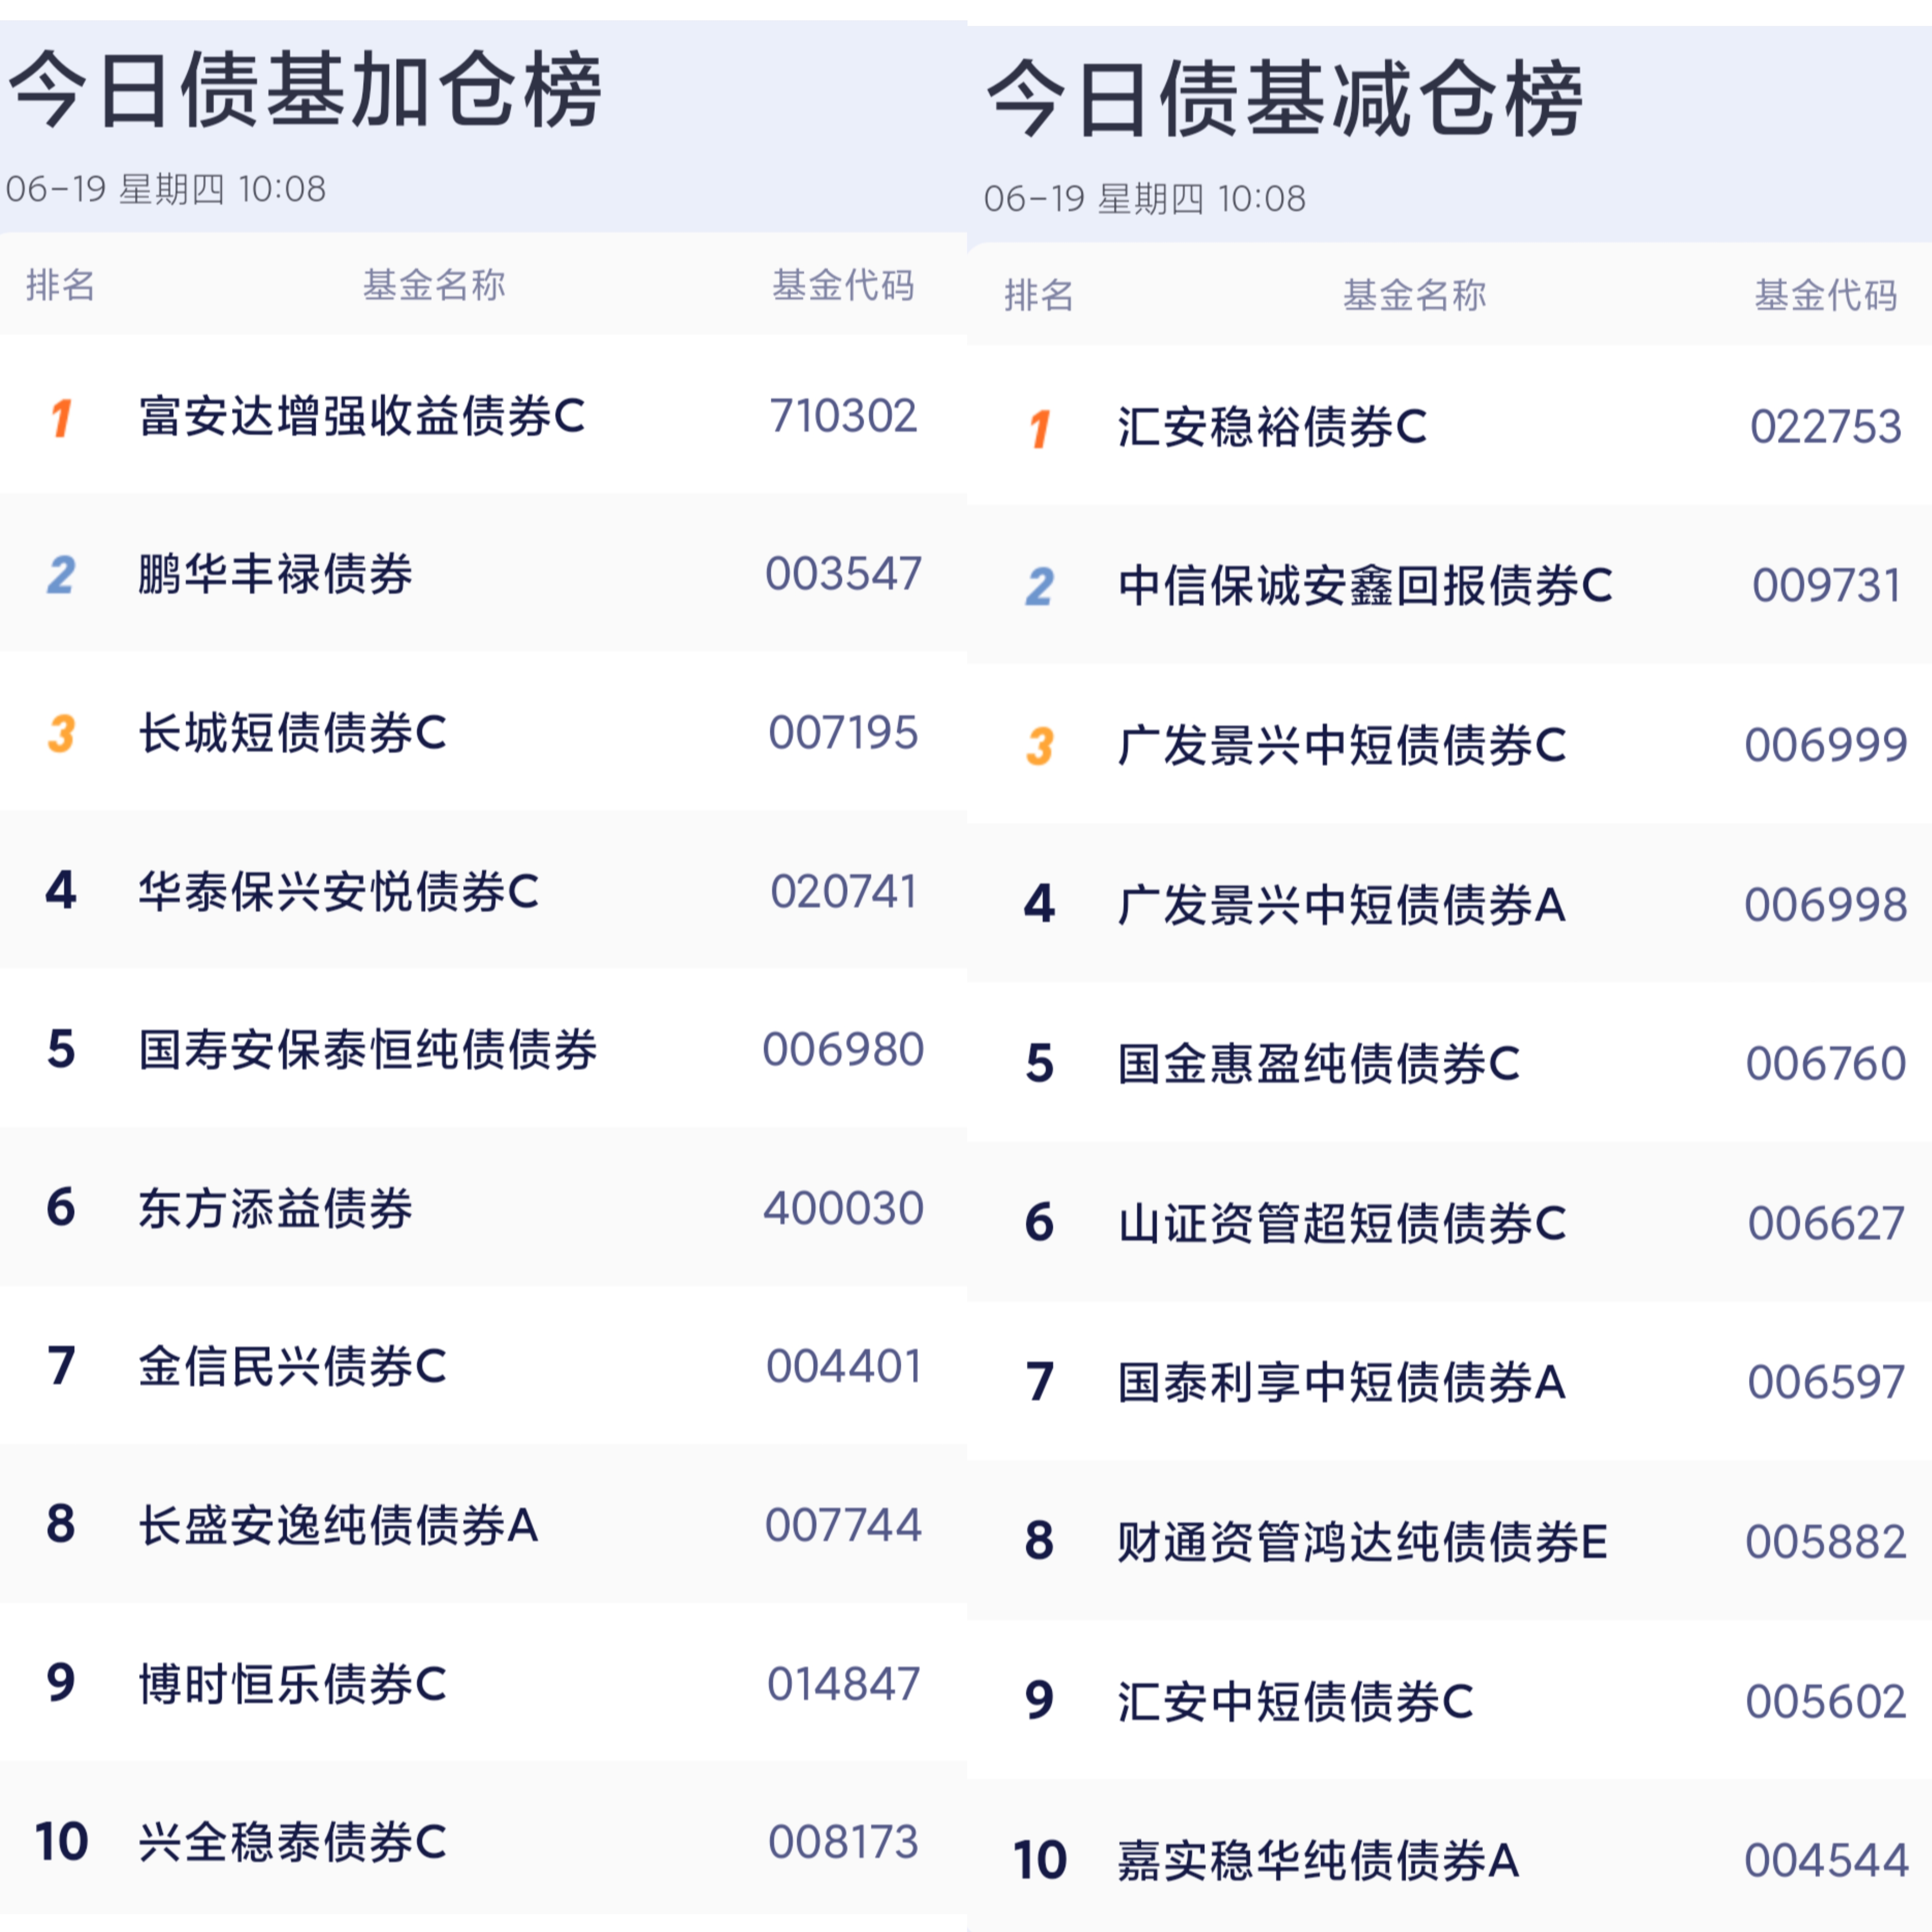Select 长盛安逸纯债债券A in the list
This screenshot has height=1932, width=1932.
339,1525
